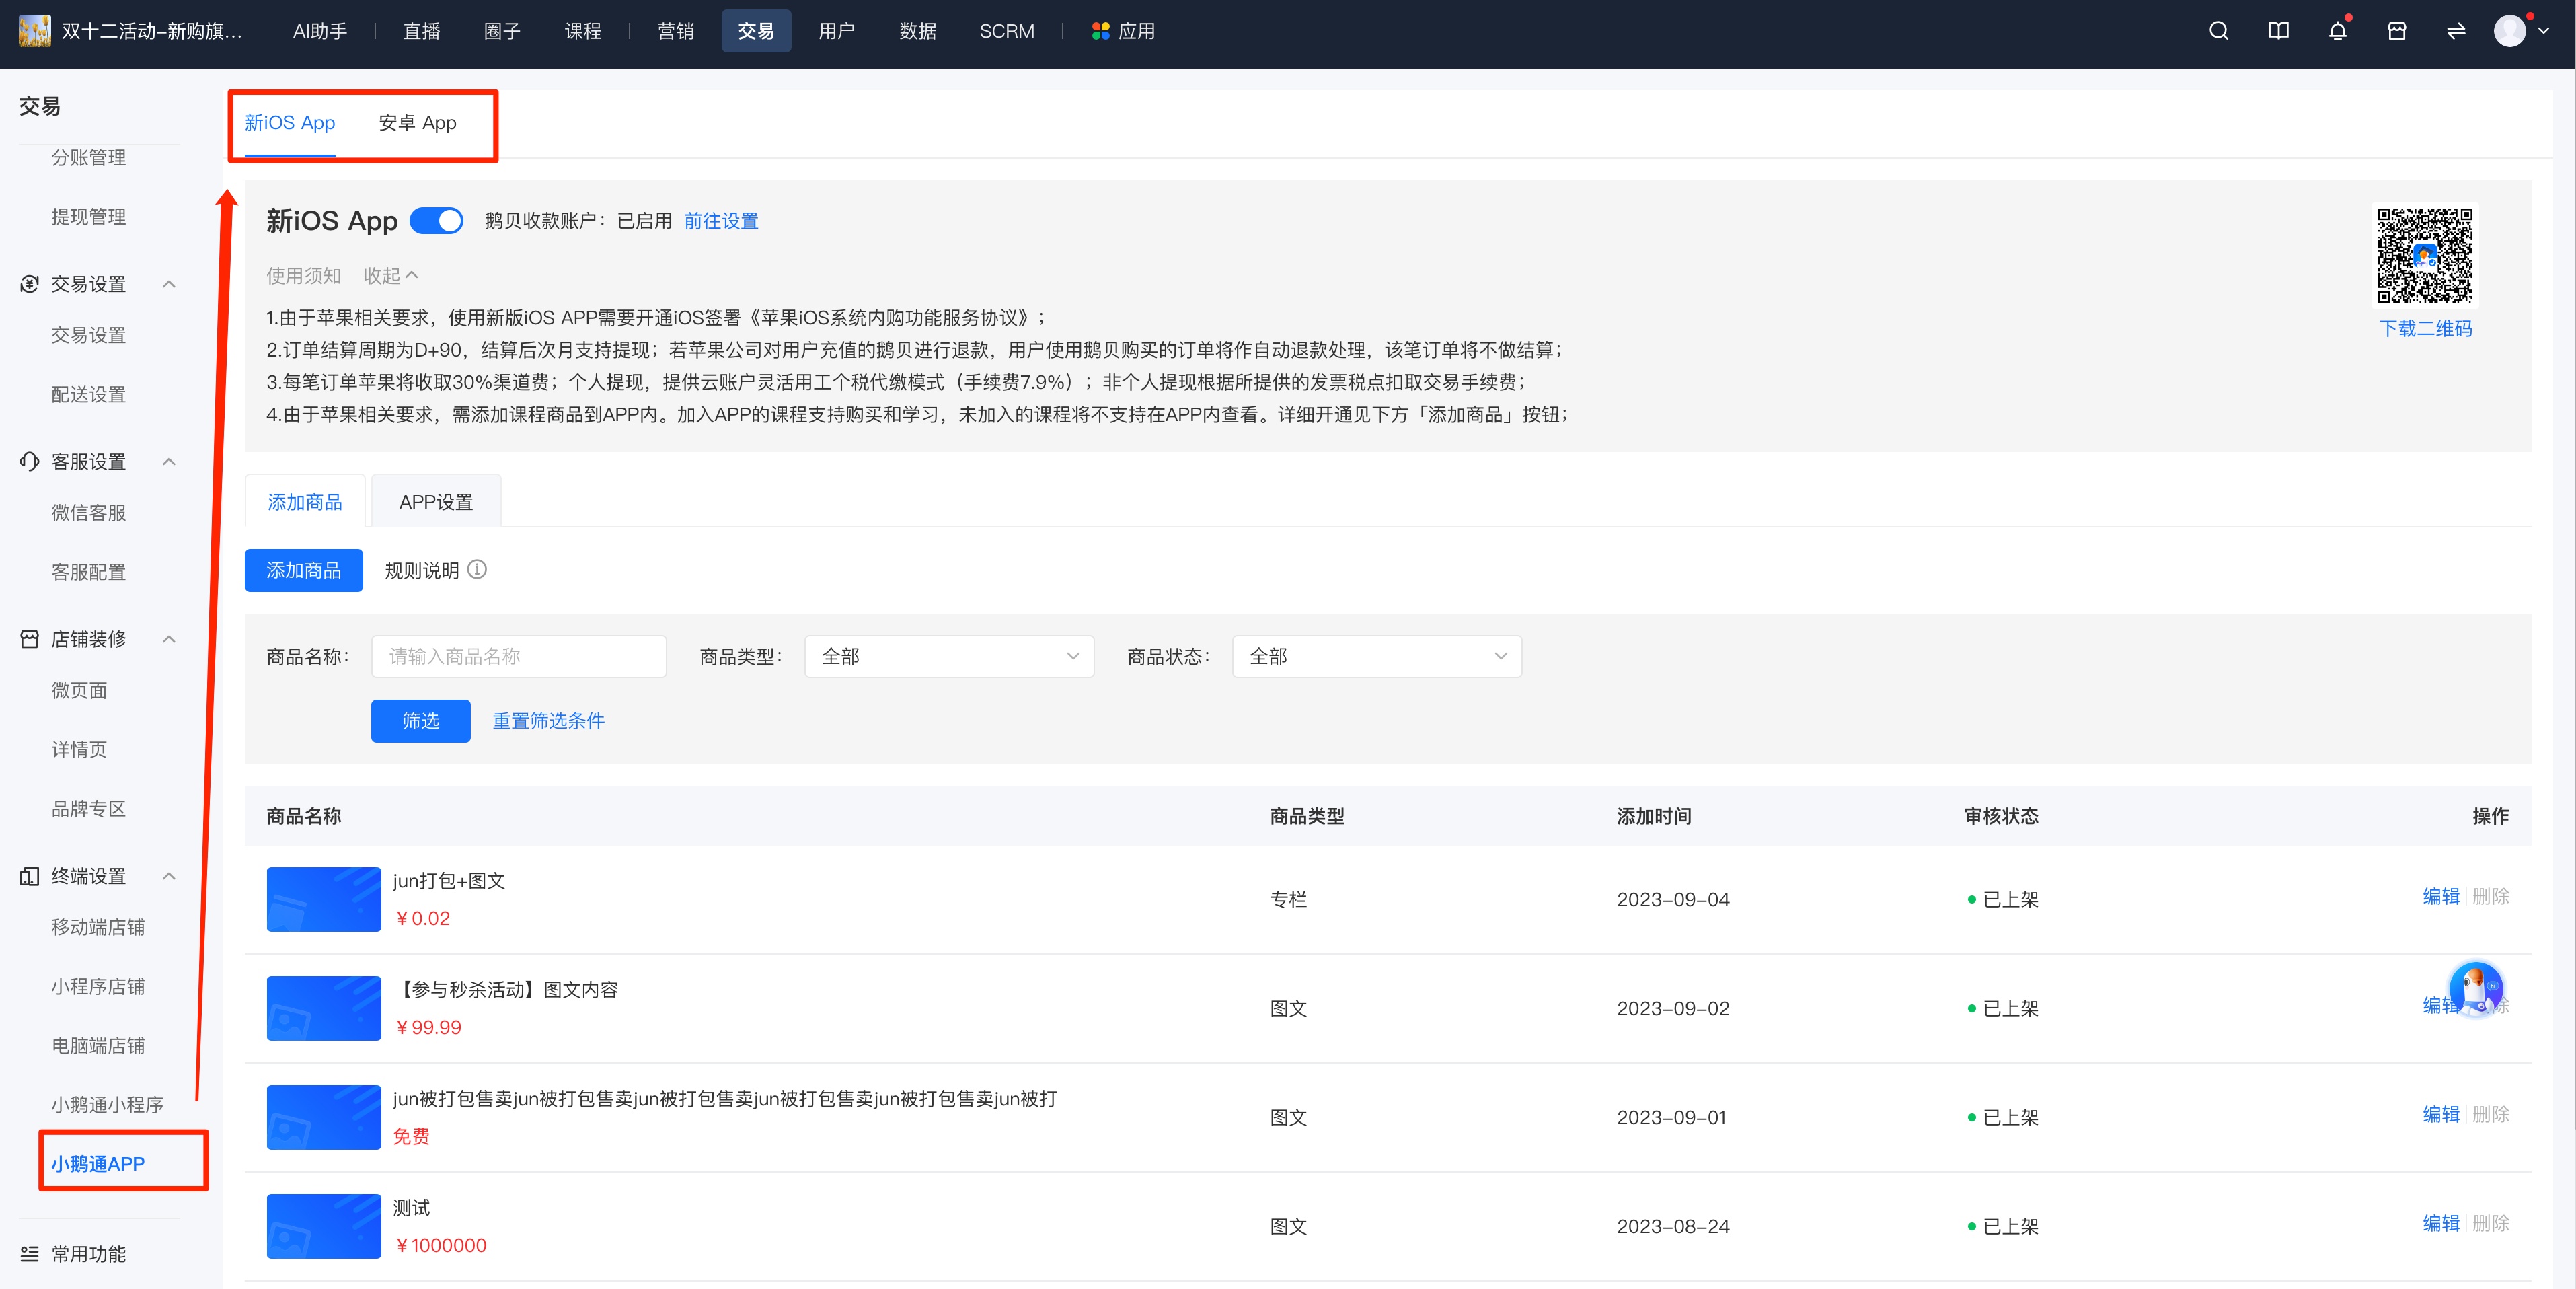The width and height of the screenshot is (2576, 1289).
Task: Open the 商品状态 dropdown
Action: 1376,656
